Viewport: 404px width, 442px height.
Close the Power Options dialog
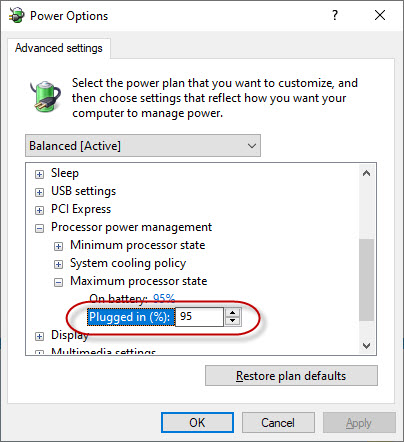pos(380,15)
